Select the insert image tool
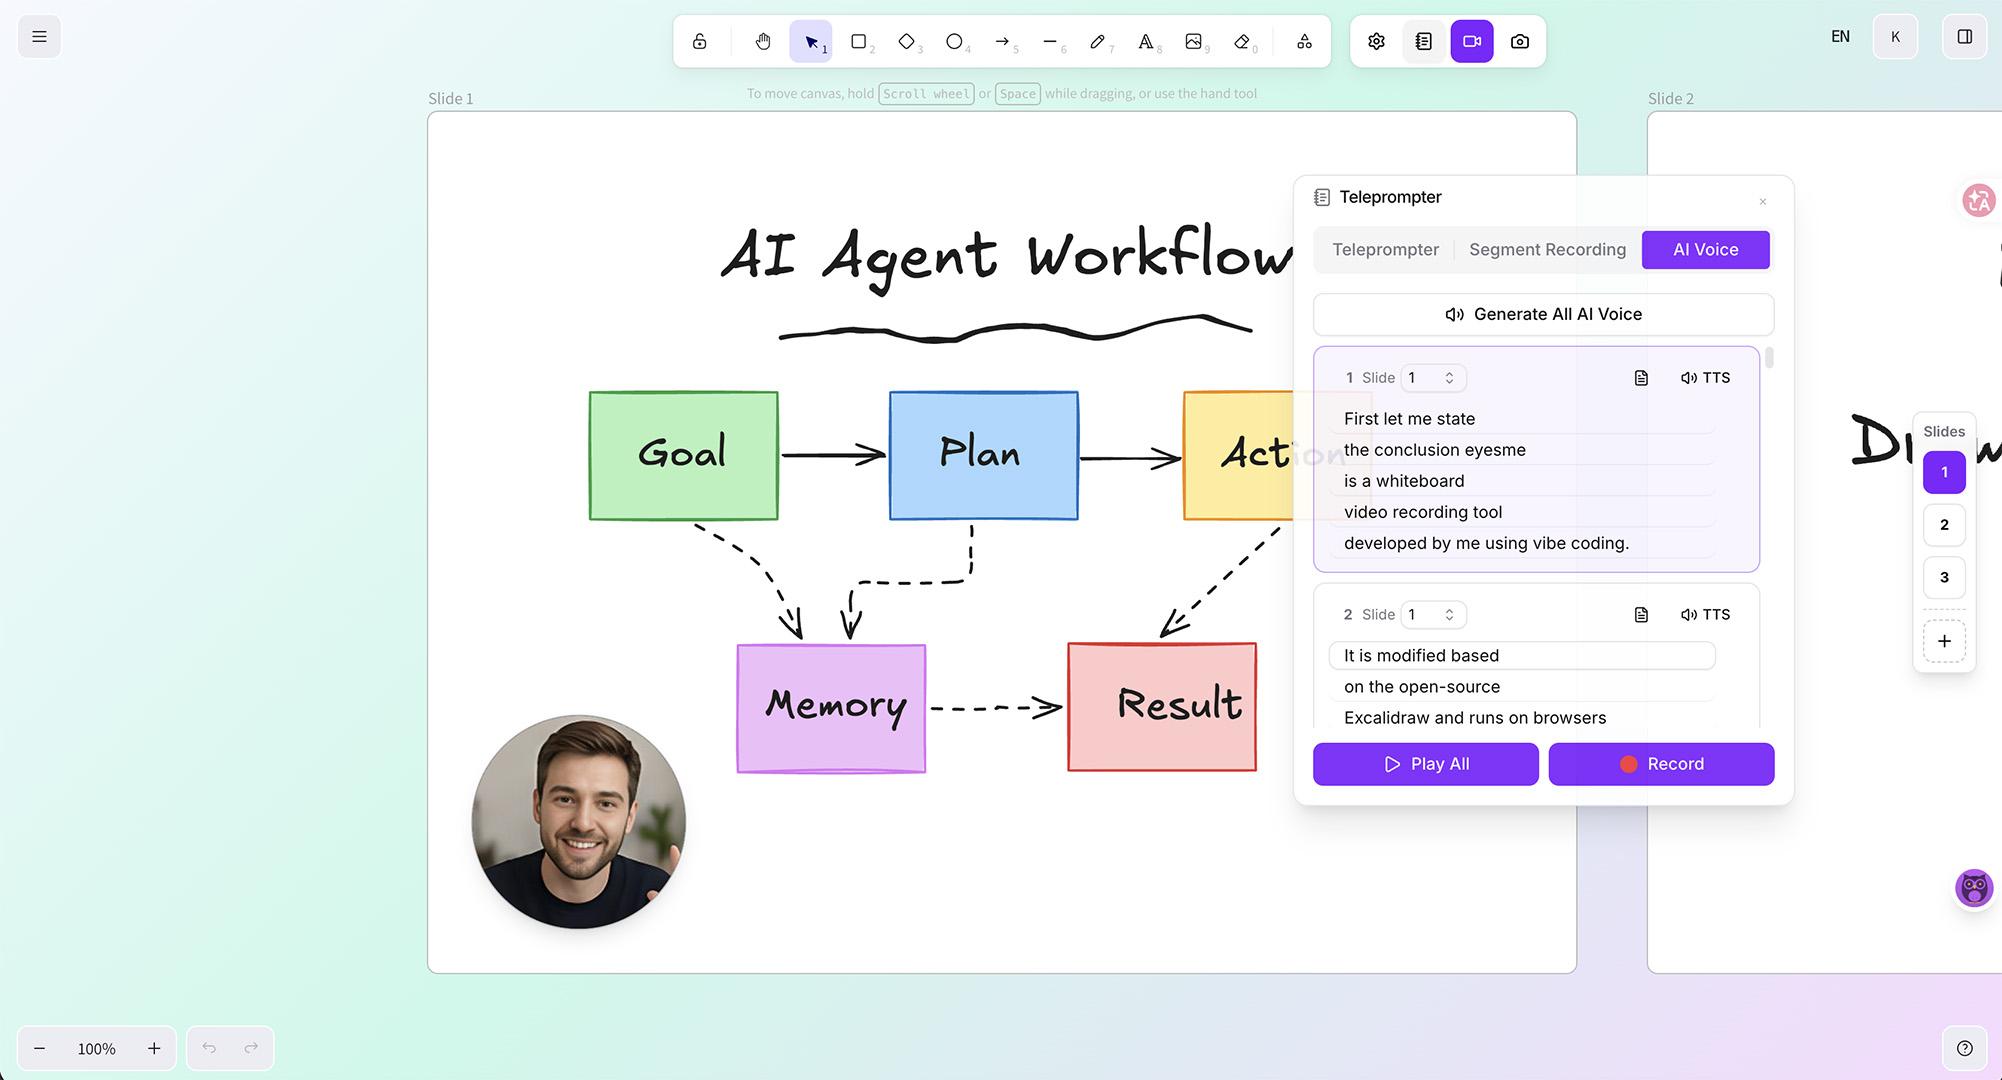 pos(1194,41)
